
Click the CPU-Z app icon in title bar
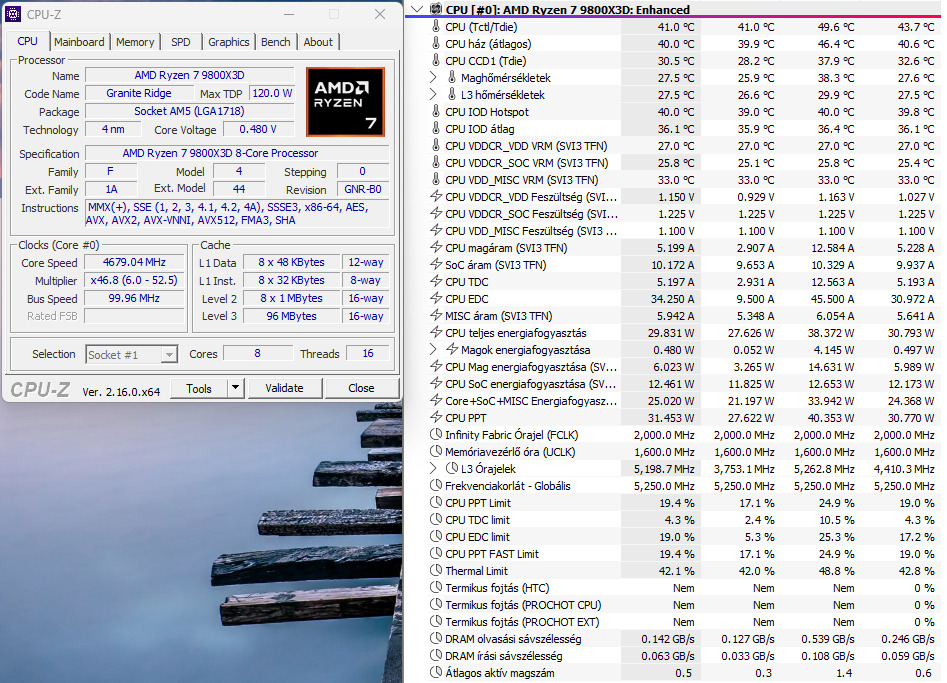(x=13, y=14)
